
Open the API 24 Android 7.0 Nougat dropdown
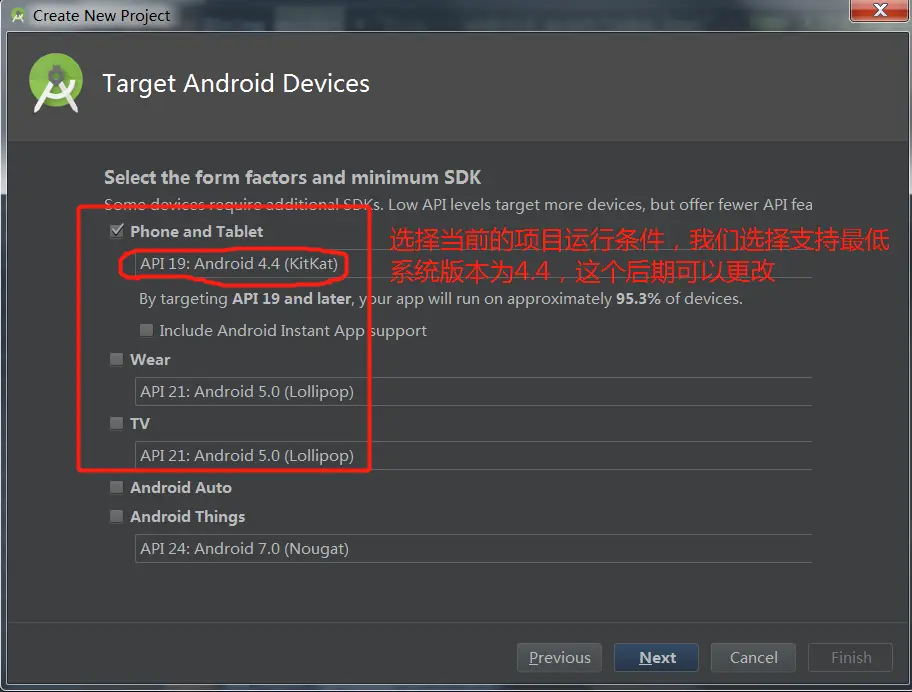[473, 548]
